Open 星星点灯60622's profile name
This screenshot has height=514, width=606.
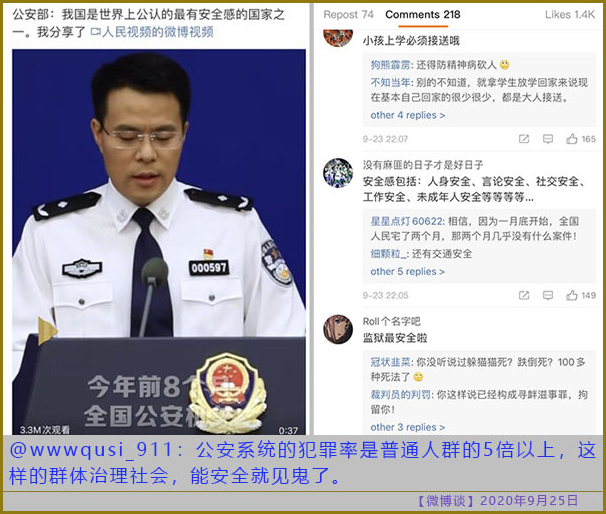point(406,221)
